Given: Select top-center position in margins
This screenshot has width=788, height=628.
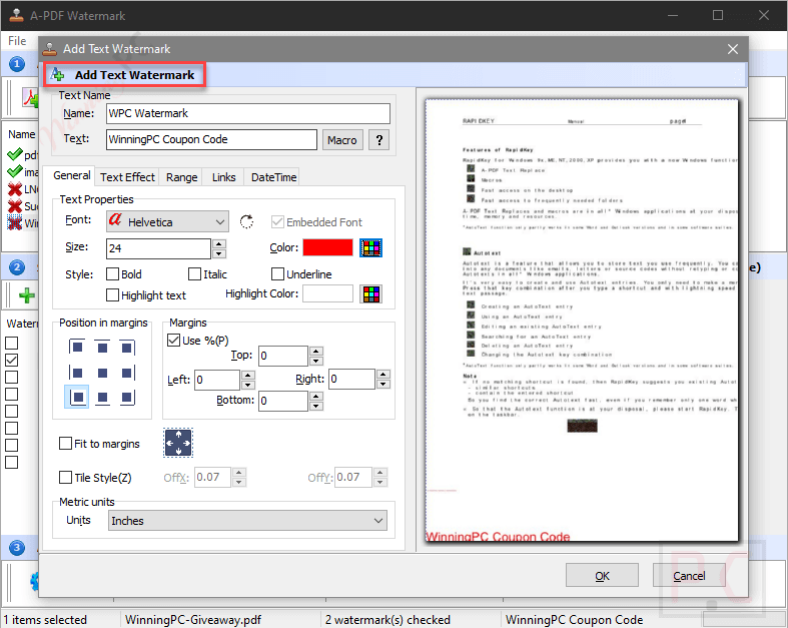Looking at the screenshot, I should click(x=103, y=347).
